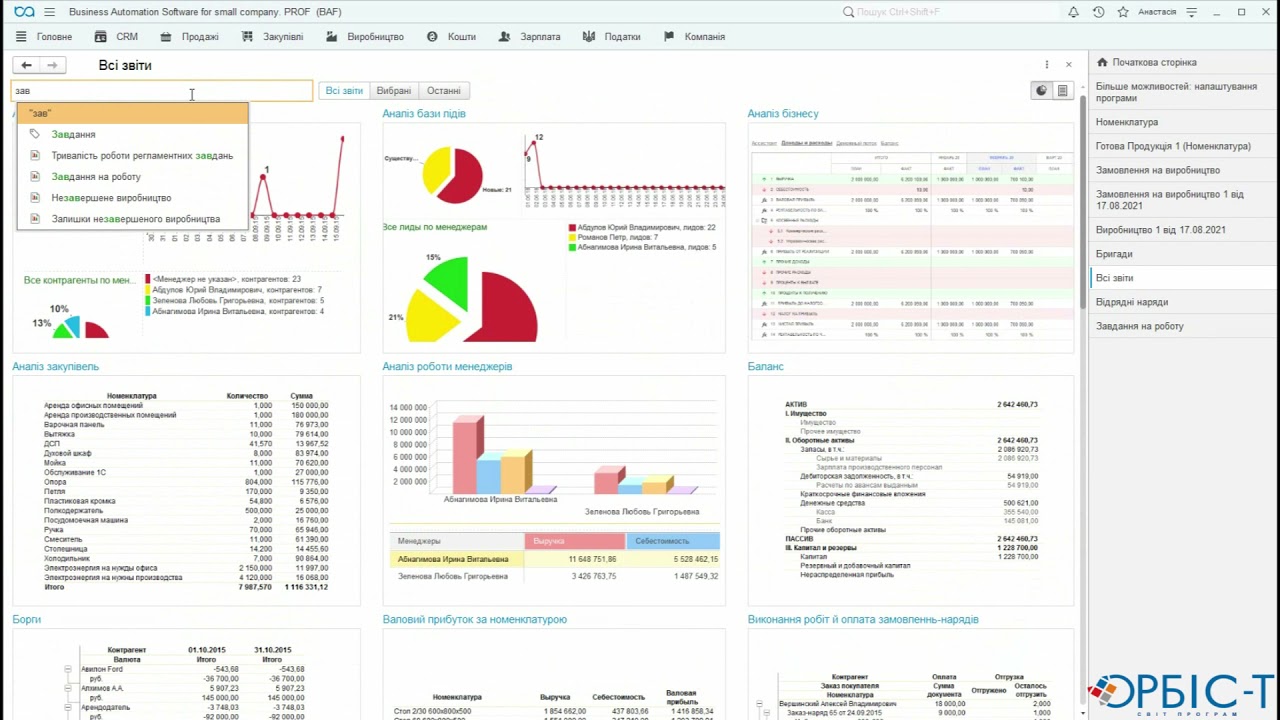1280x720 pixels.
Task: Select the Вибрані filter tab
Action: 394,90
